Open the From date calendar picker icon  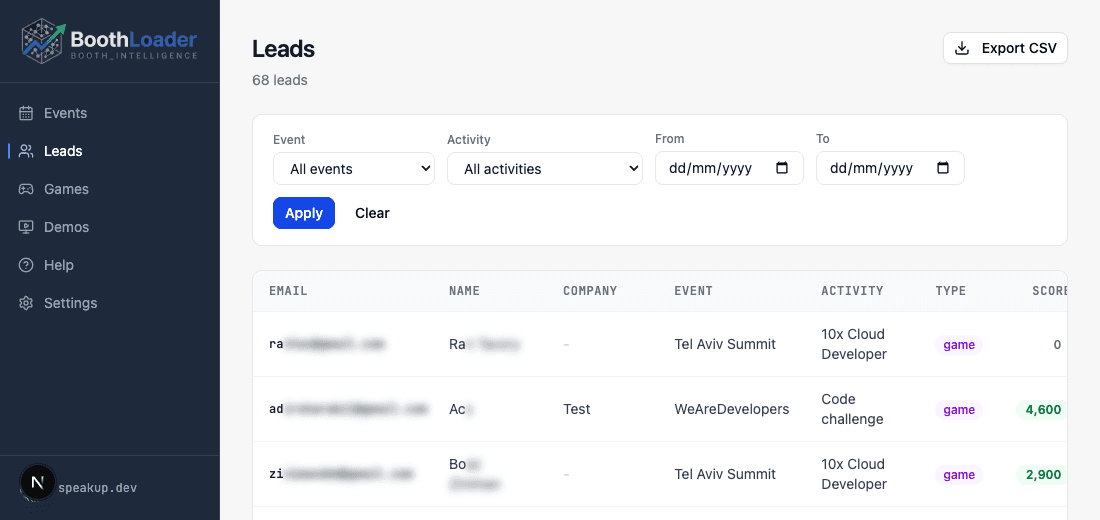point(782,168)
